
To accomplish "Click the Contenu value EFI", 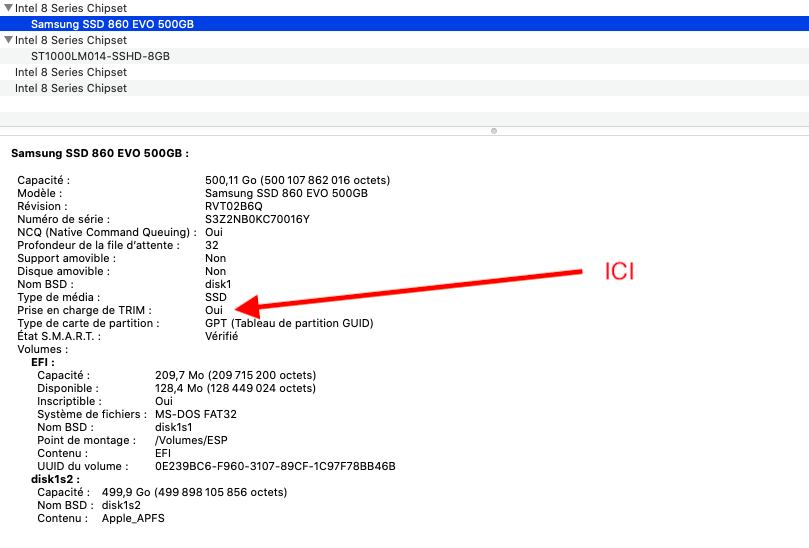I will [163, 453].
